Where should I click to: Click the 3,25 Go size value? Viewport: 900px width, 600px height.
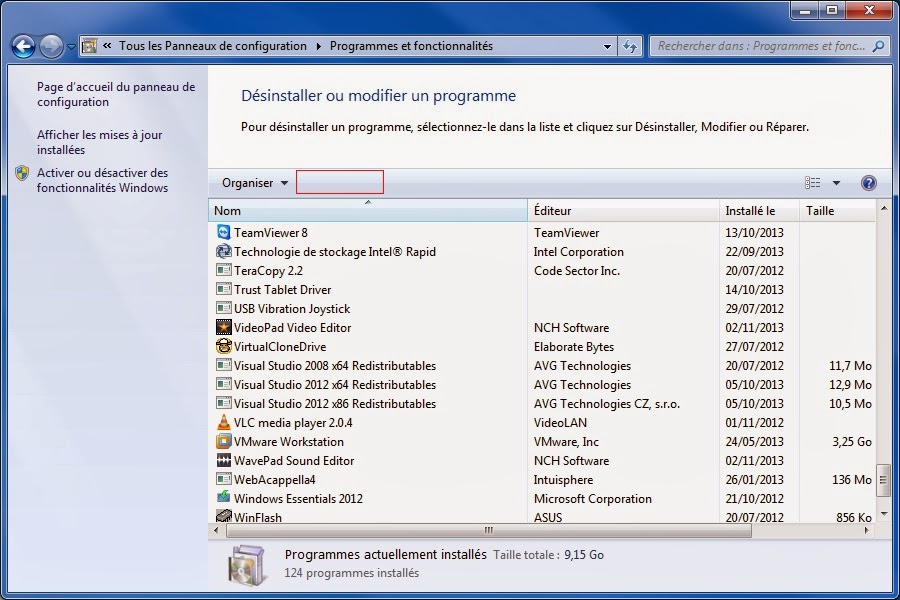[852, 442]
